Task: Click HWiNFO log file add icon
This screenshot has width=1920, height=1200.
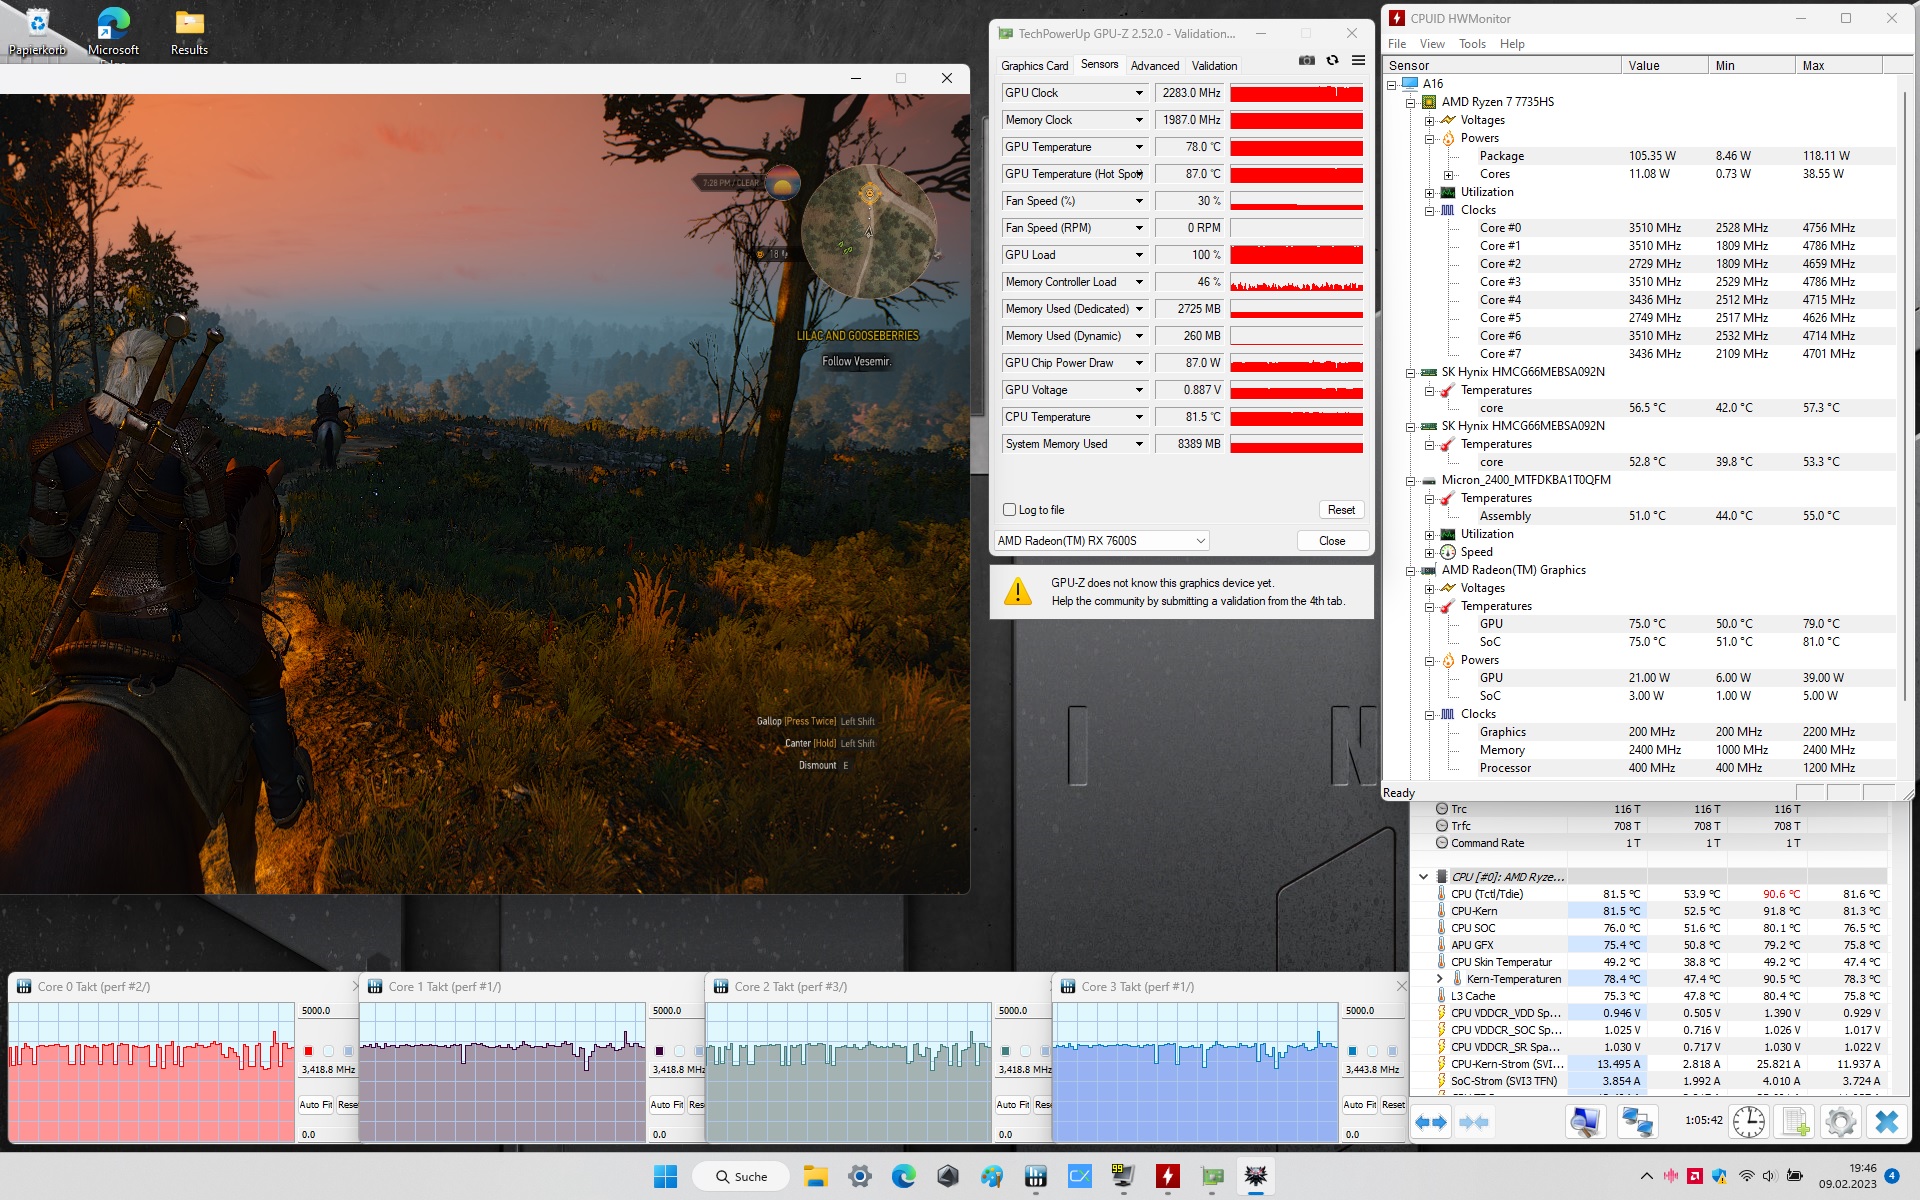Action: [x=1795, y=1122]
